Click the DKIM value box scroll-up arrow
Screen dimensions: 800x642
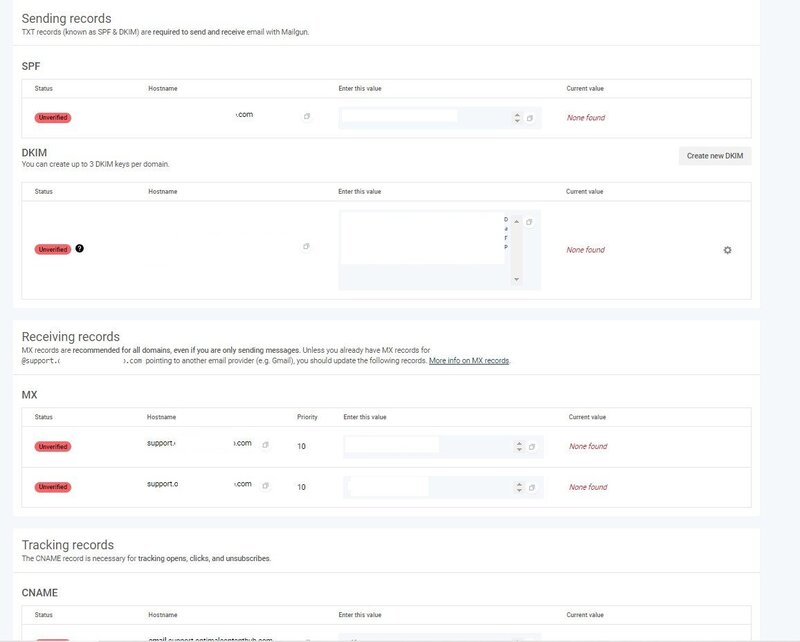click(x=516, y=221)
